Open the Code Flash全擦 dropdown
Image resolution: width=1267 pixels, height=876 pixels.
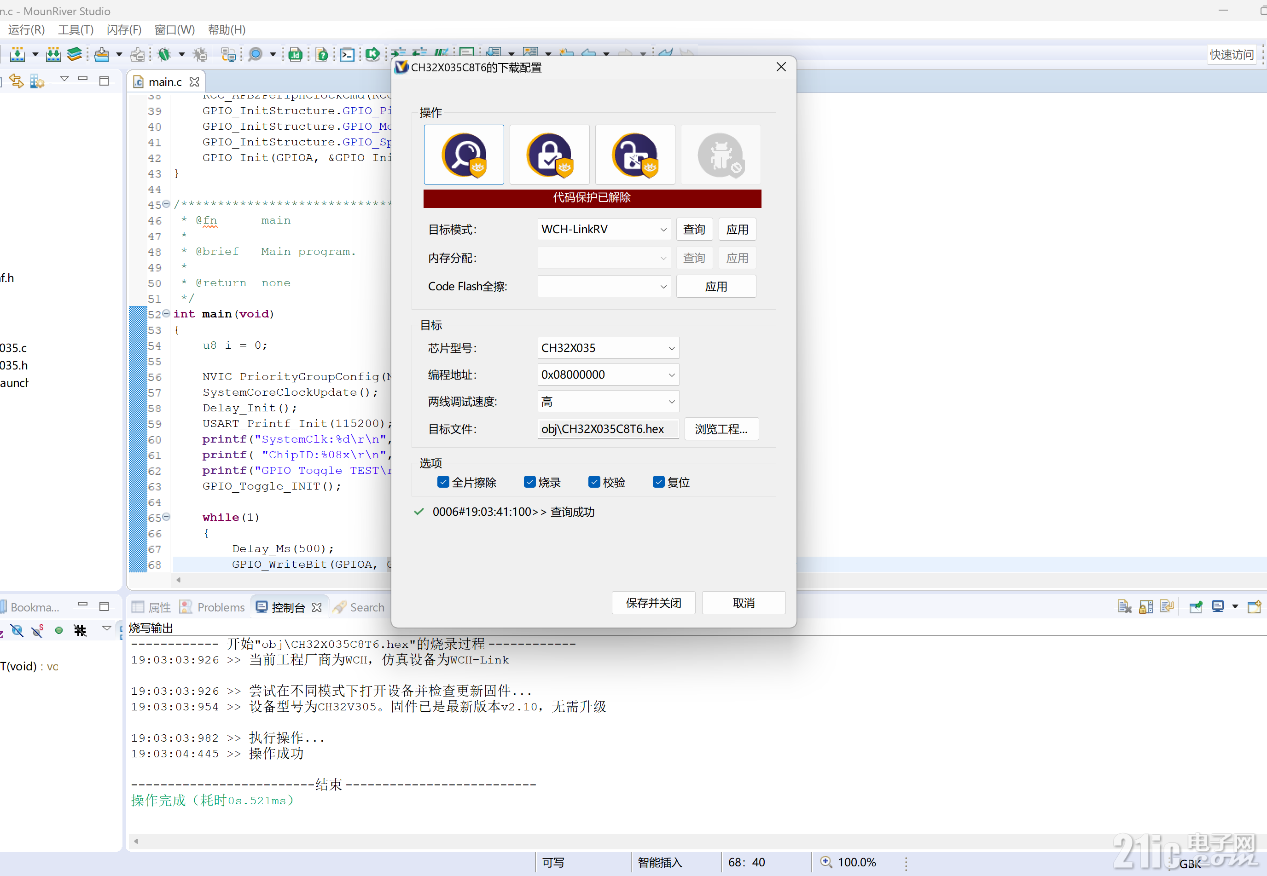604,286
